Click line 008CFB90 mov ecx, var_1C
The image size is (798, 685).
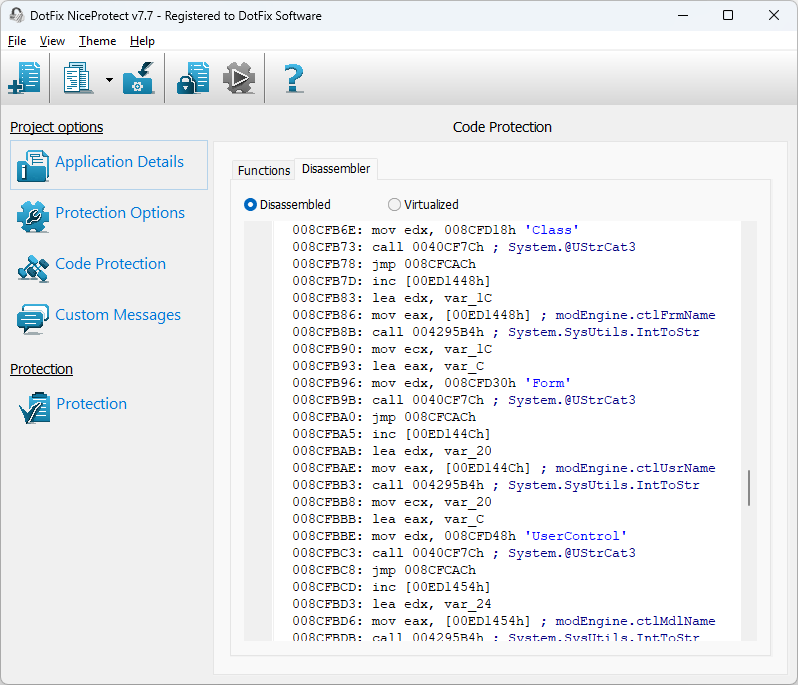coord(392,349)
